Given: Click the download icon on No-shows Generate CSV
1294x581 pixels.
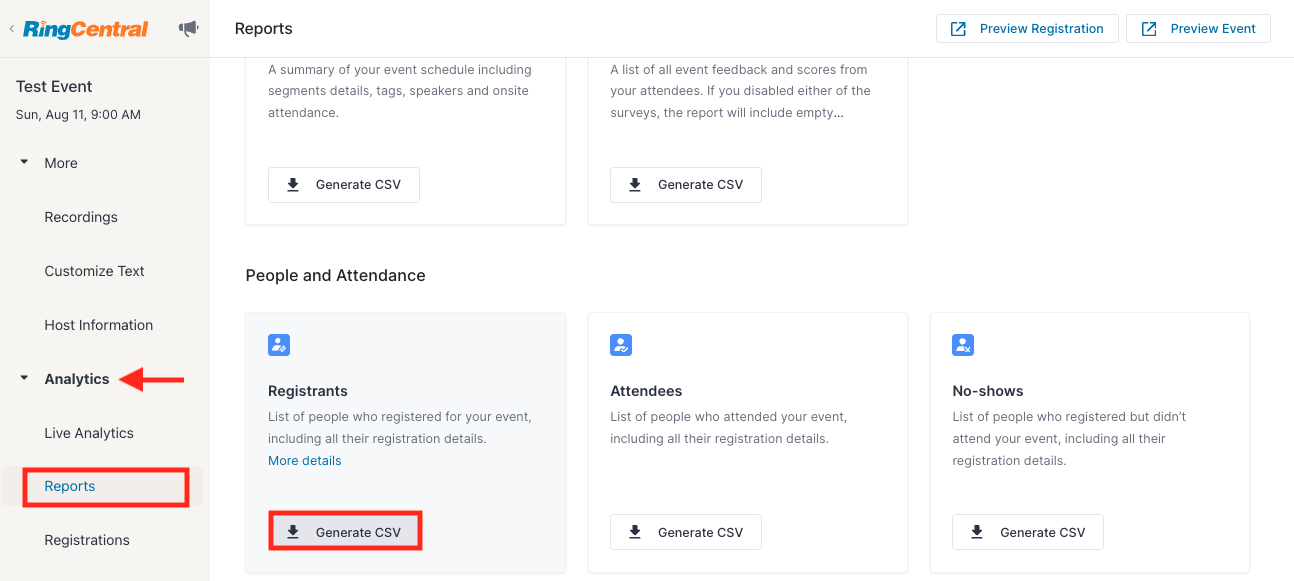Looking at the screenshot, I should (x=977, y=532).
